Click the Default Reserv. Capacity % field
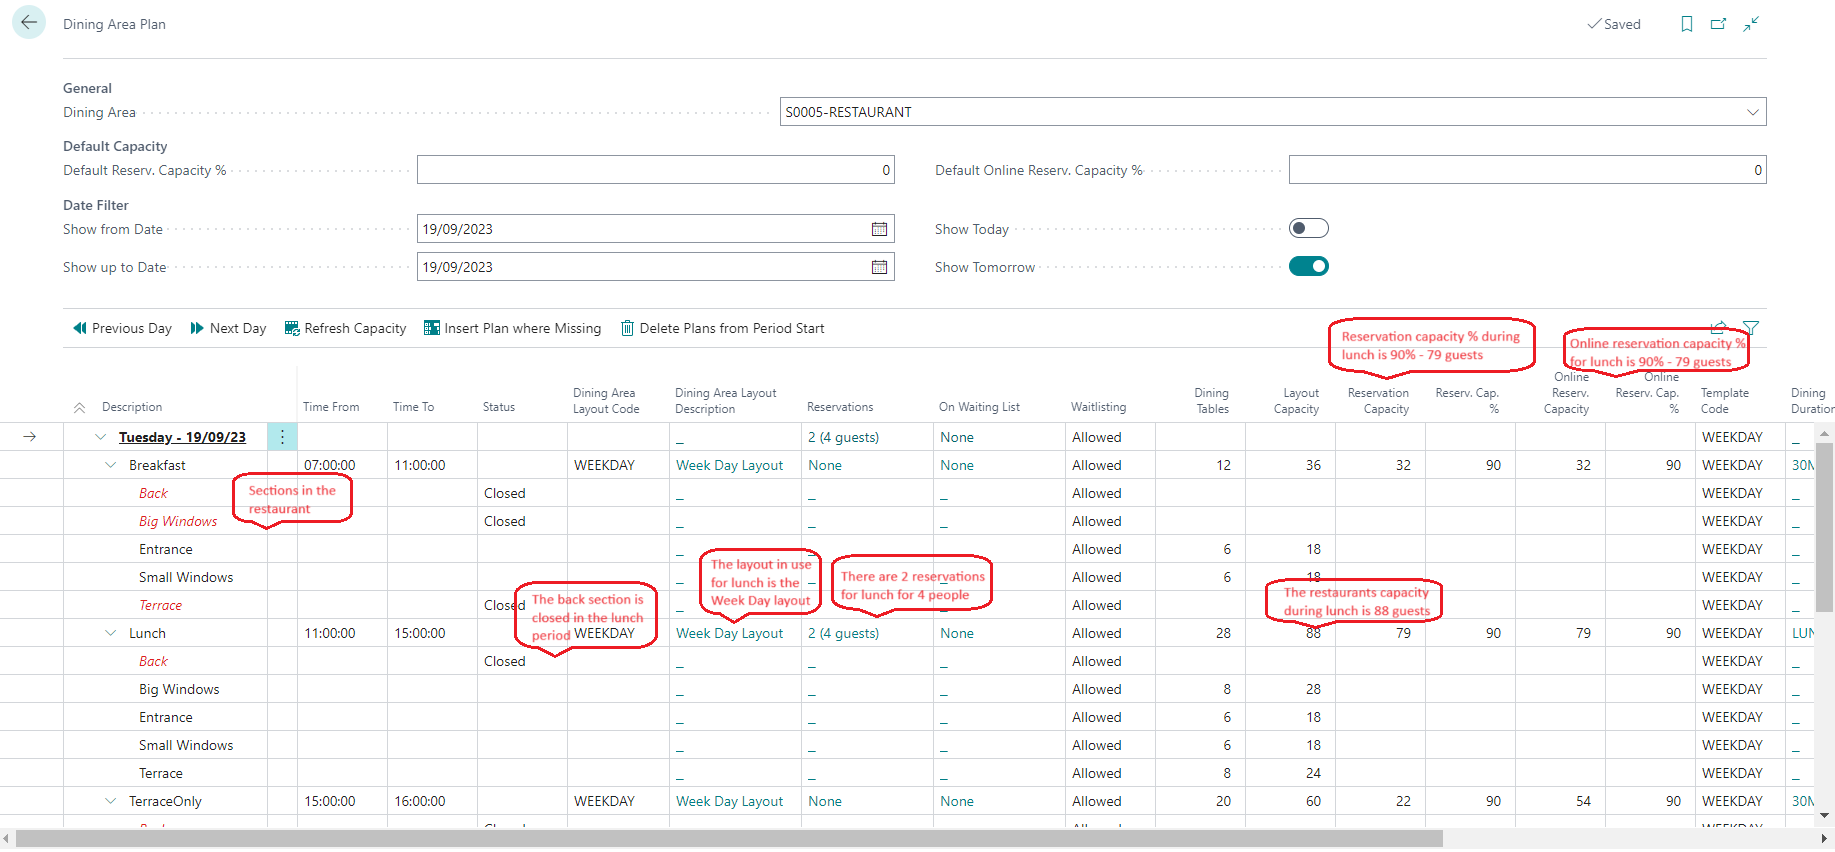 pos(655,170)
